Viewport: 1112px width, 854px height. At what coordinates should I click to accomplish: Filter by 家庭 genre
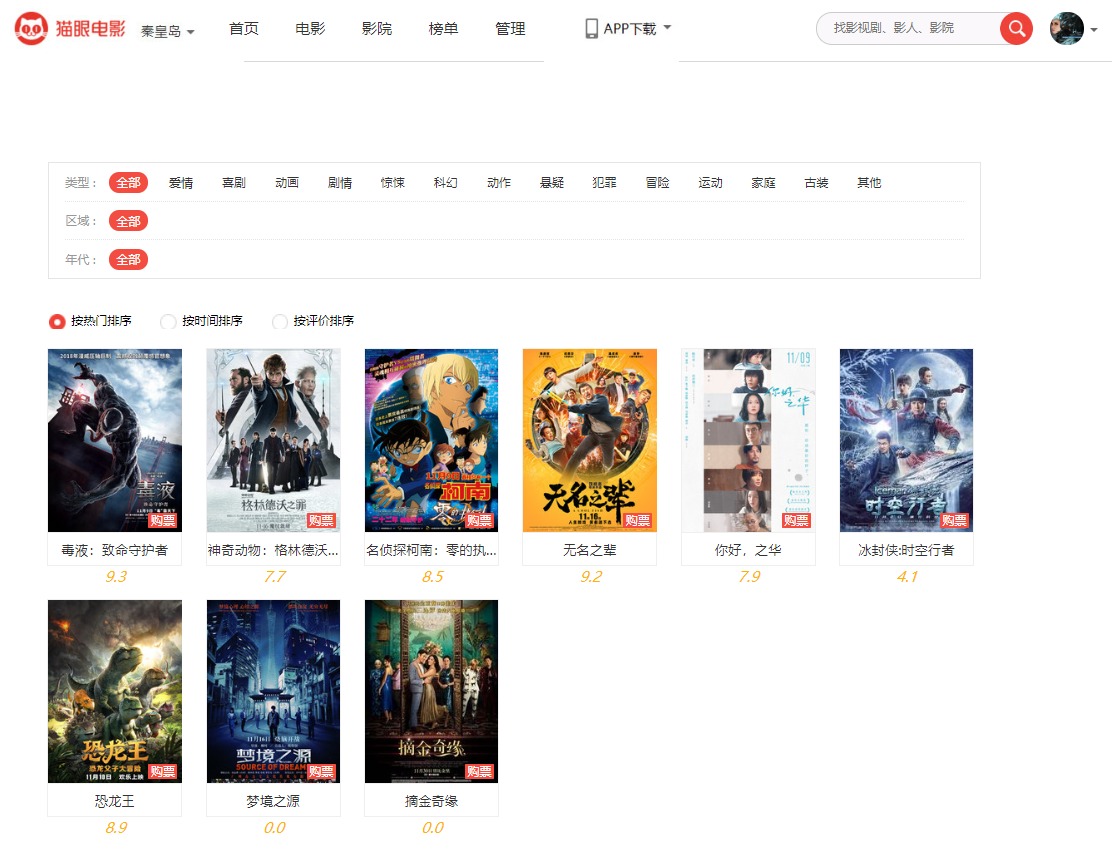(763, 183)
